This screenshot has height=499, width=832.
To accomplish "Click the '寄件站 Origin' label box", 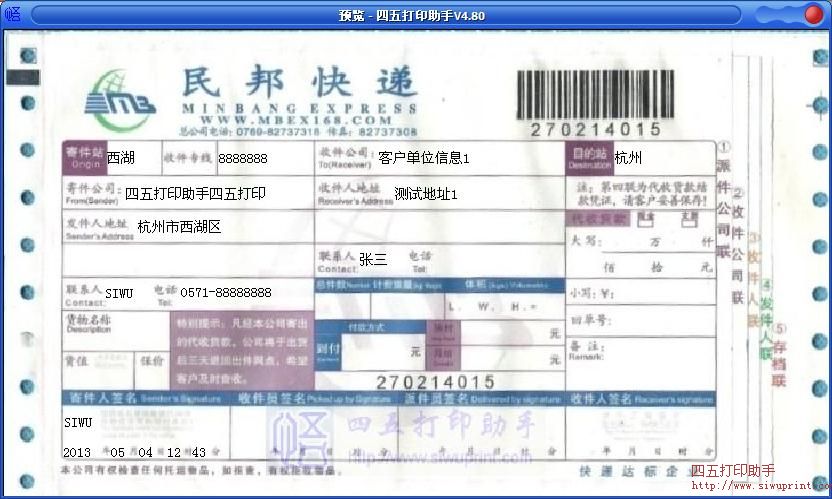I will (85, 158).
